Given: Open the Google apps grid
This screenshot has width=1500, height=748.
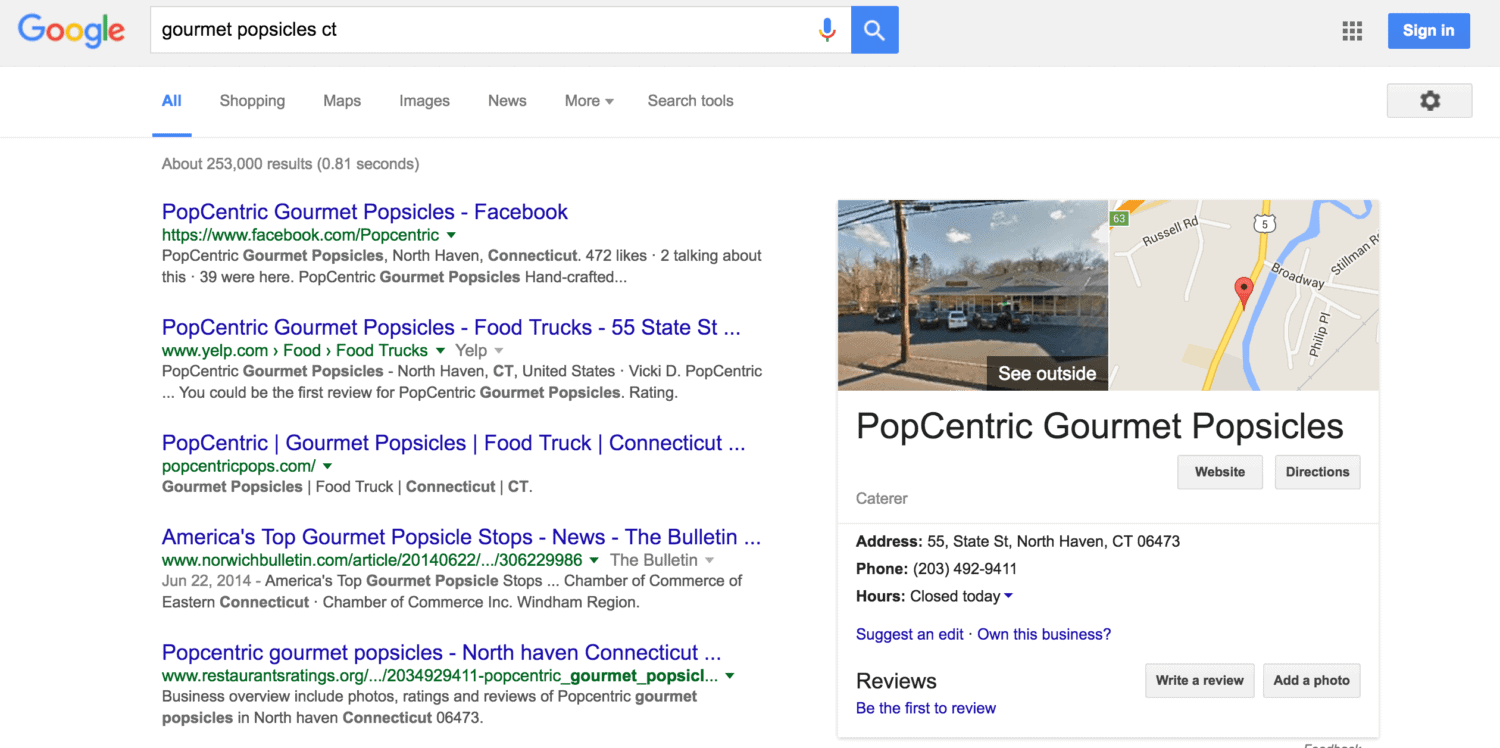Looking at the screenshot, I should [x=1352, y=31].
